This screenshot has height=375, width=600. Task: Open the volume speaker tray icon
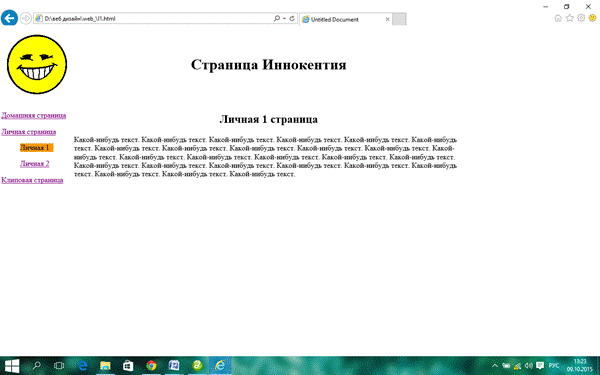(529, 366)
